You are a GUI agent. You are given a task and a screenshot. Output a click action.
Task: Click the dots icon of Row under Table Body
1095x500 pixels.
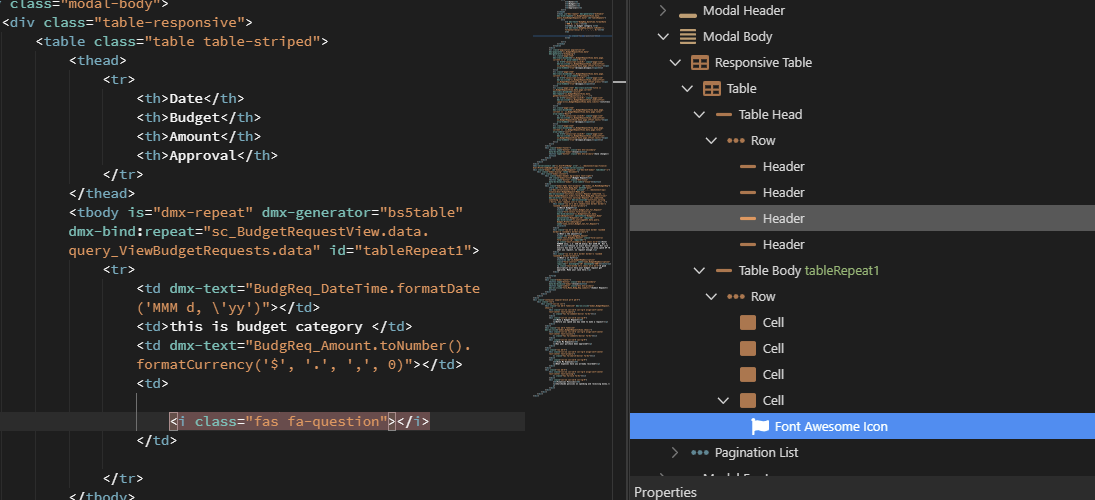pyautogui.click(x=735, y=296)
